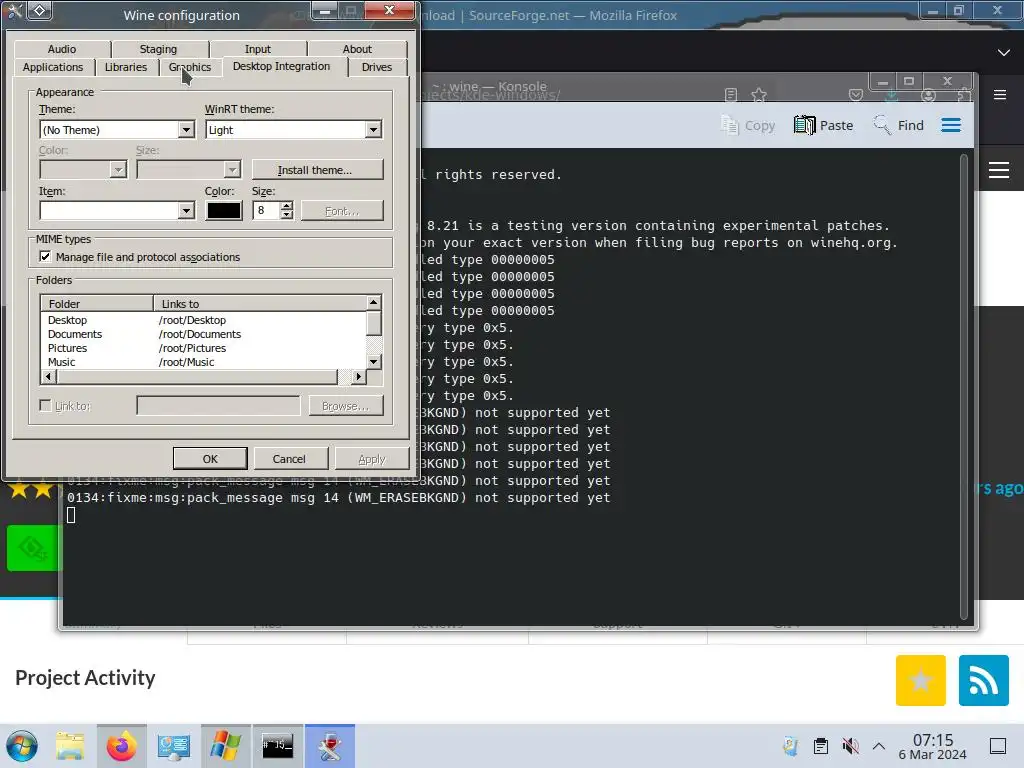Open SourceForge page hamburger menu

click(999, 170)
